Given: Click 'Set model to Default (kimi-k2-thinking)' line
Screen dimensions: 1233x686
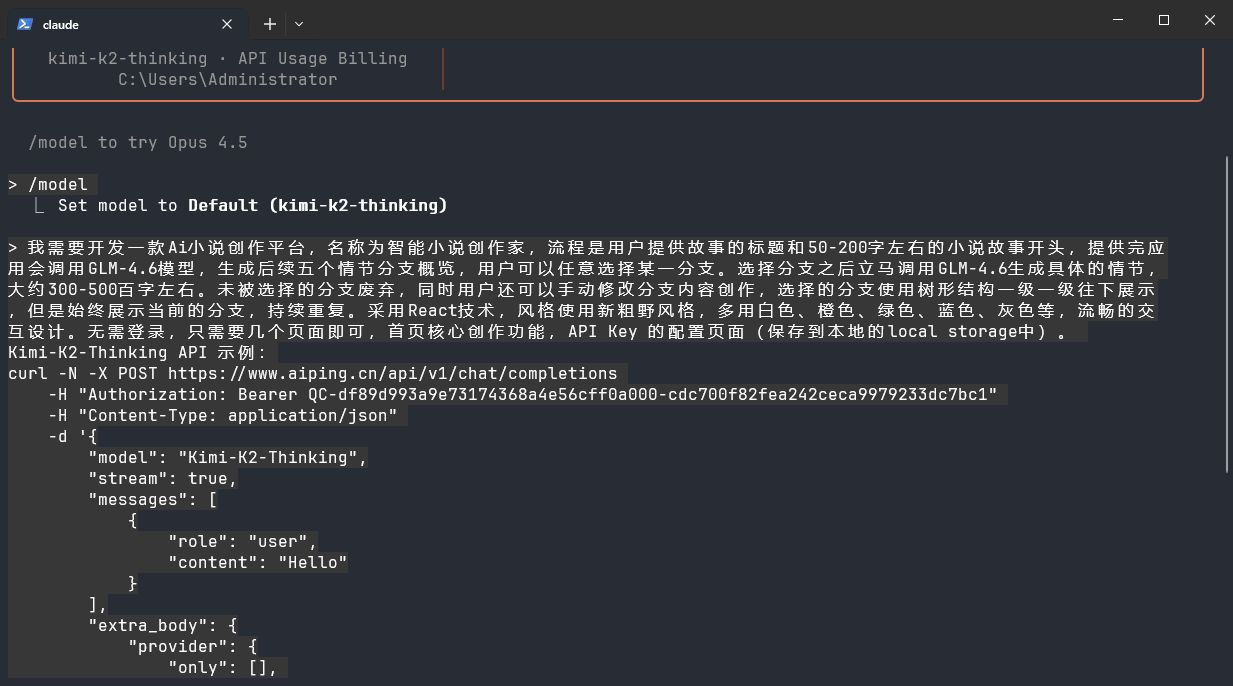Looking at the screenshot, I should 252,205.
